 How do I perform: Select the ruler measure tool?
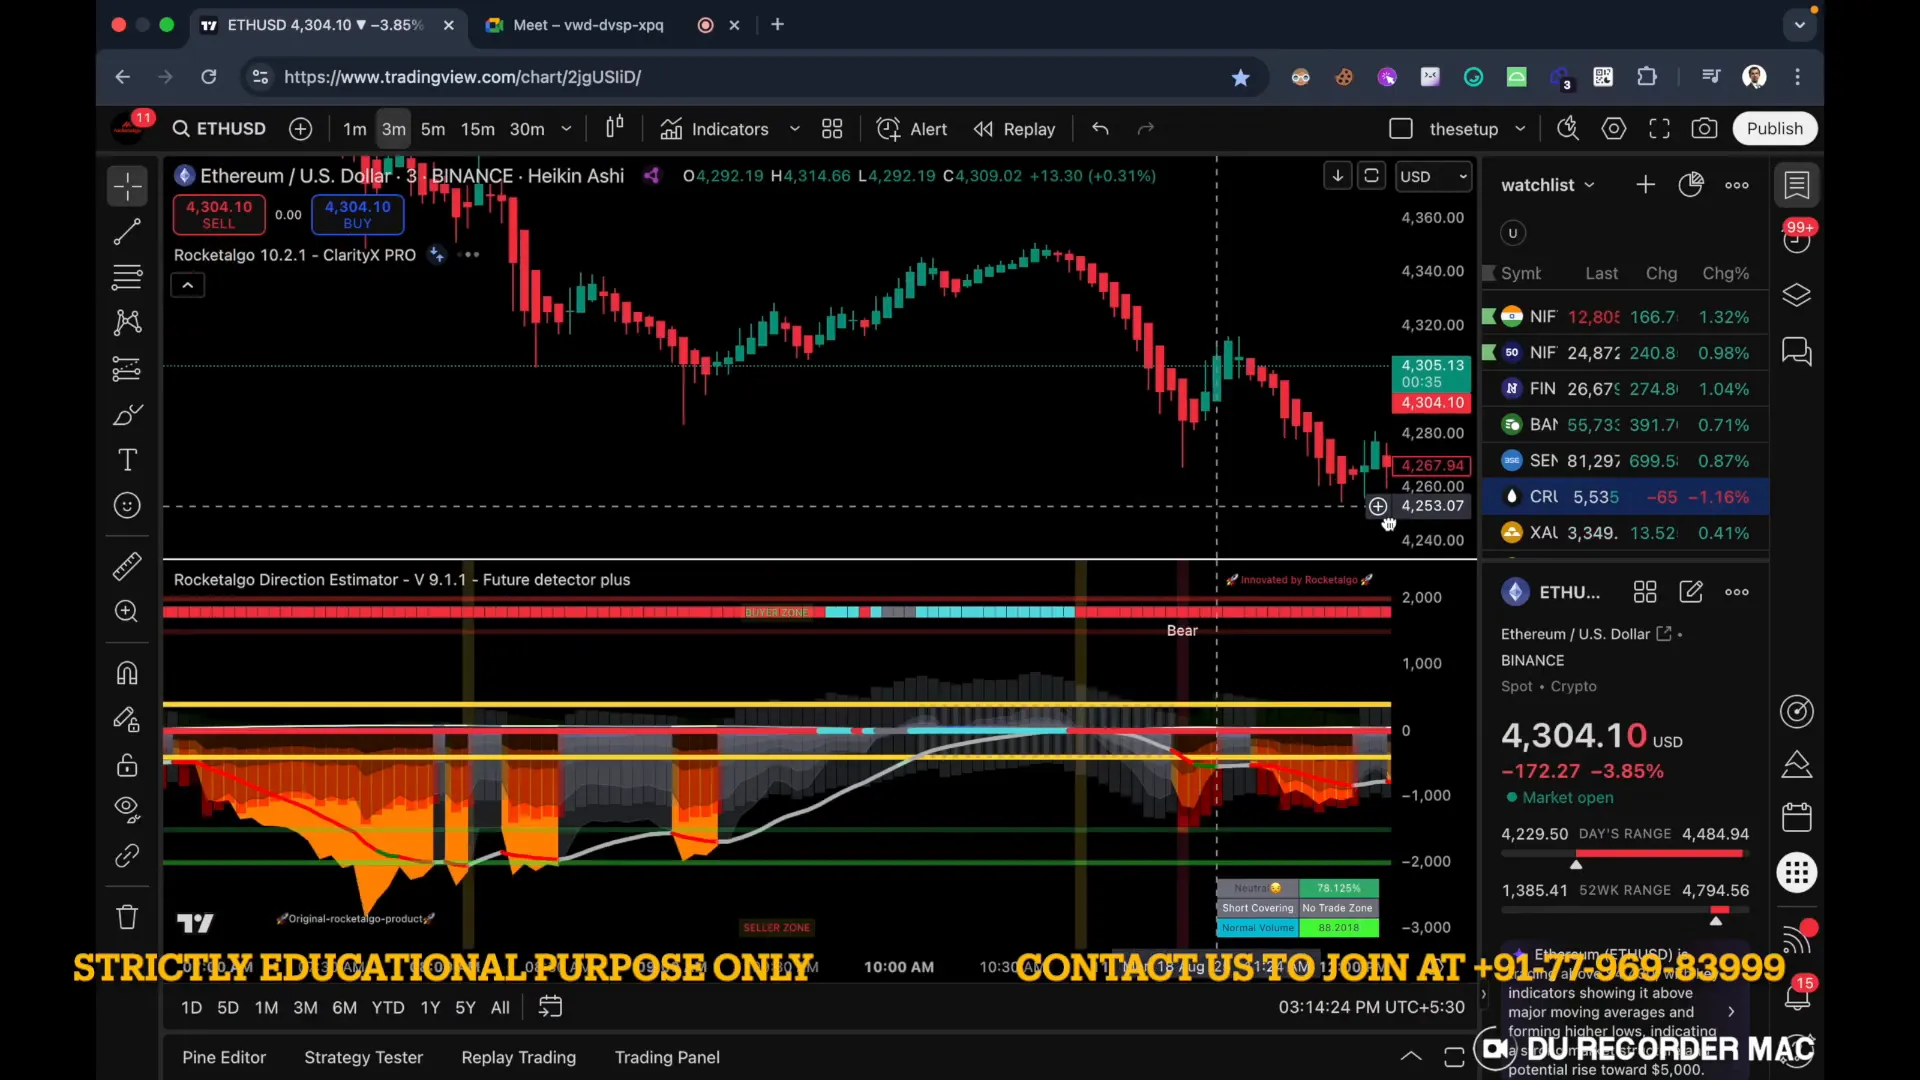127,566
